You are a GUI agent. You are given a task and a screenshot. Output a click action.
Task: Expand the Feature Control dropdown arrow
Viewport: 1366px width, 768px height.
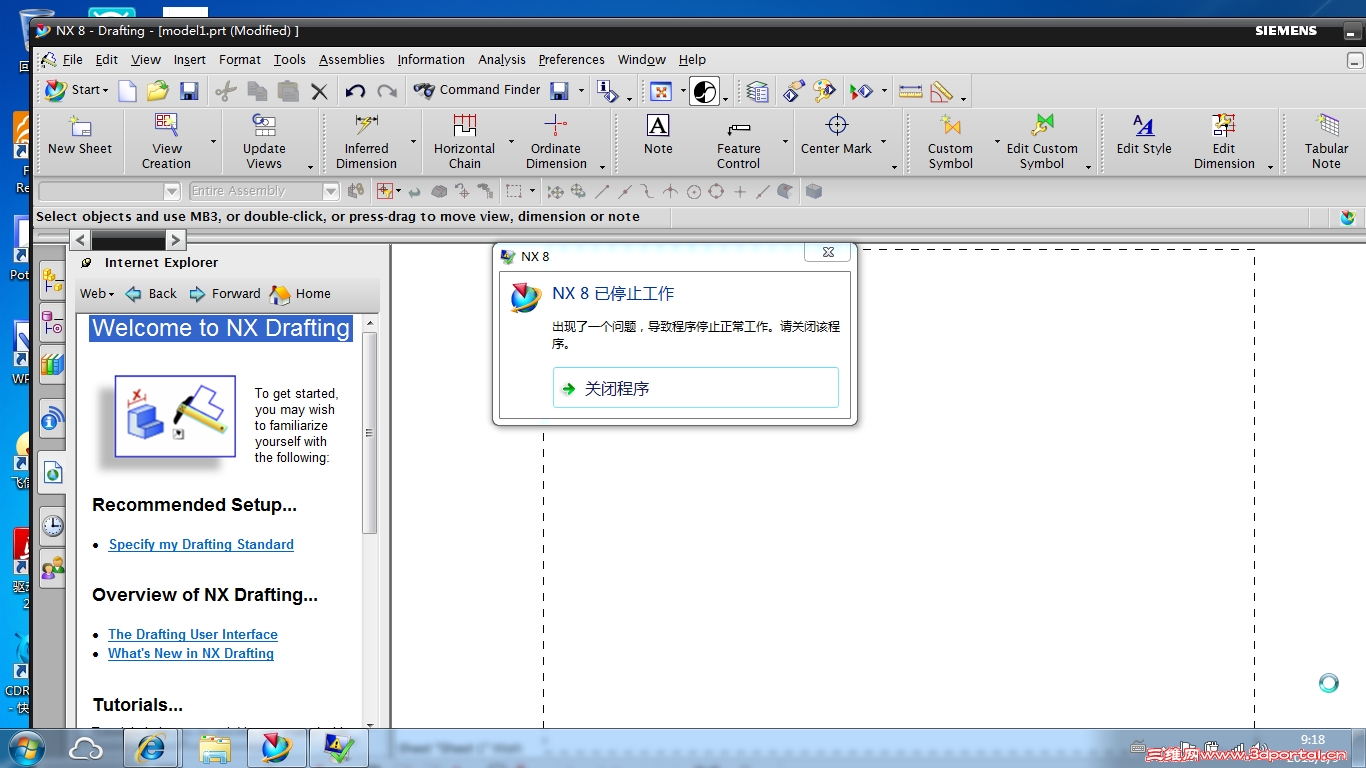point(785,141)
